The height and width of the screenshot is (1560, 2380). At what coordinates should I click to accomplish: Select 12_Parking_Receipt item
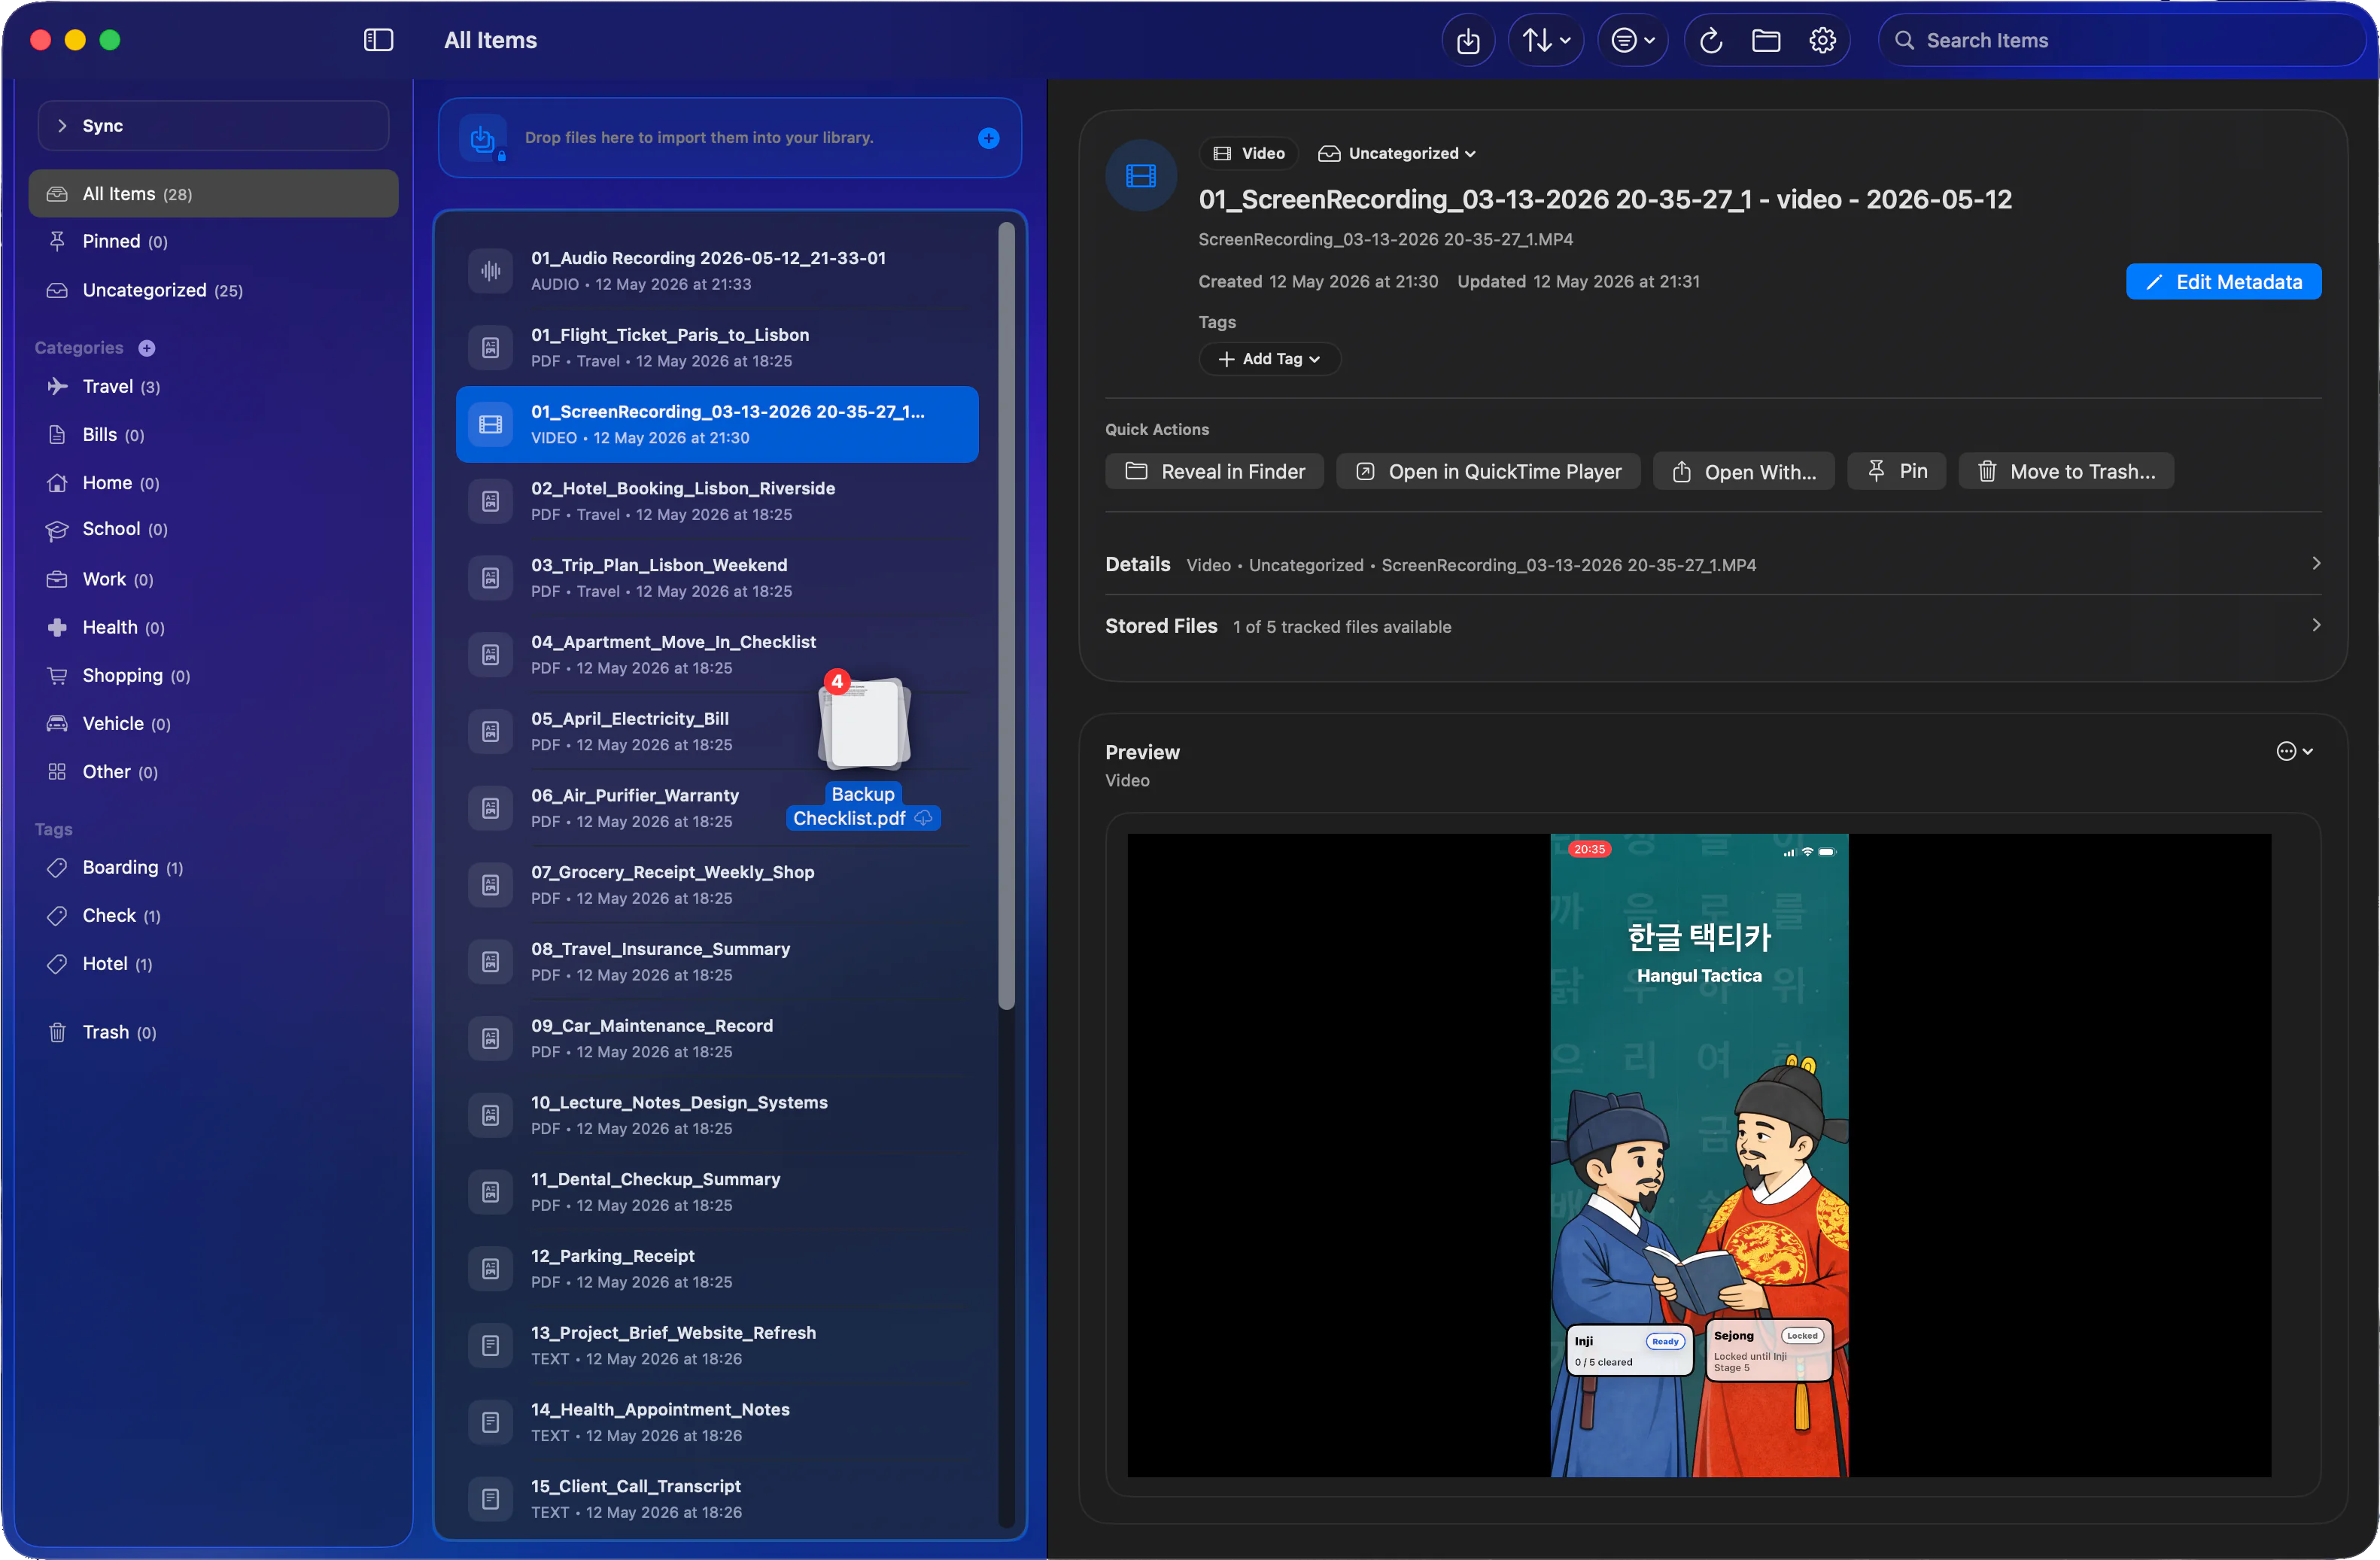click(x=717, y=1268)
